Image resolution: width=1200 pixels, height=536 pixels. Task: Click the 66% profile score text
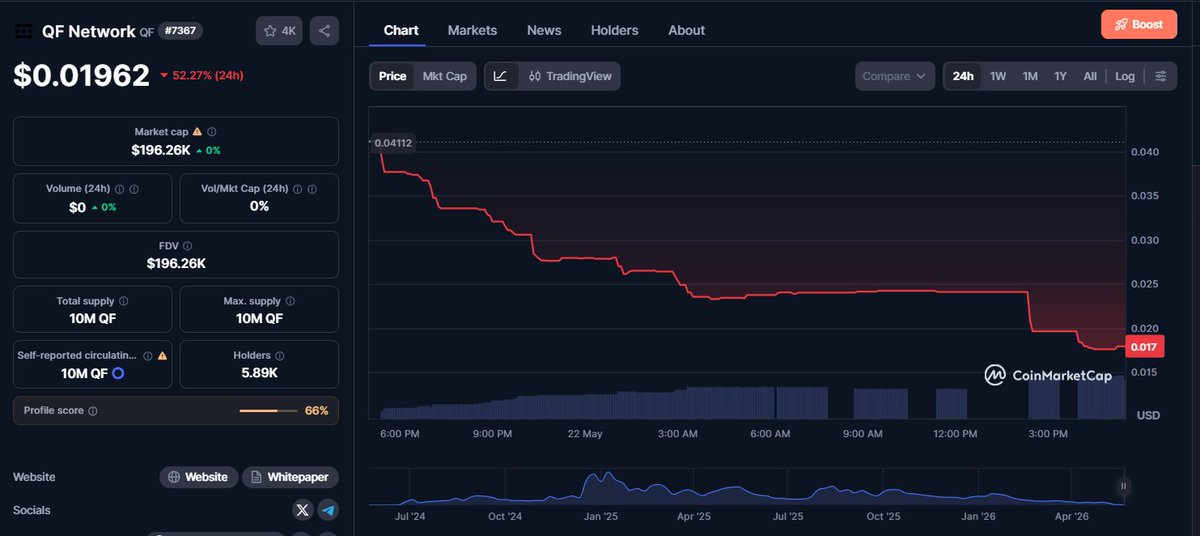tap(316, 411)
